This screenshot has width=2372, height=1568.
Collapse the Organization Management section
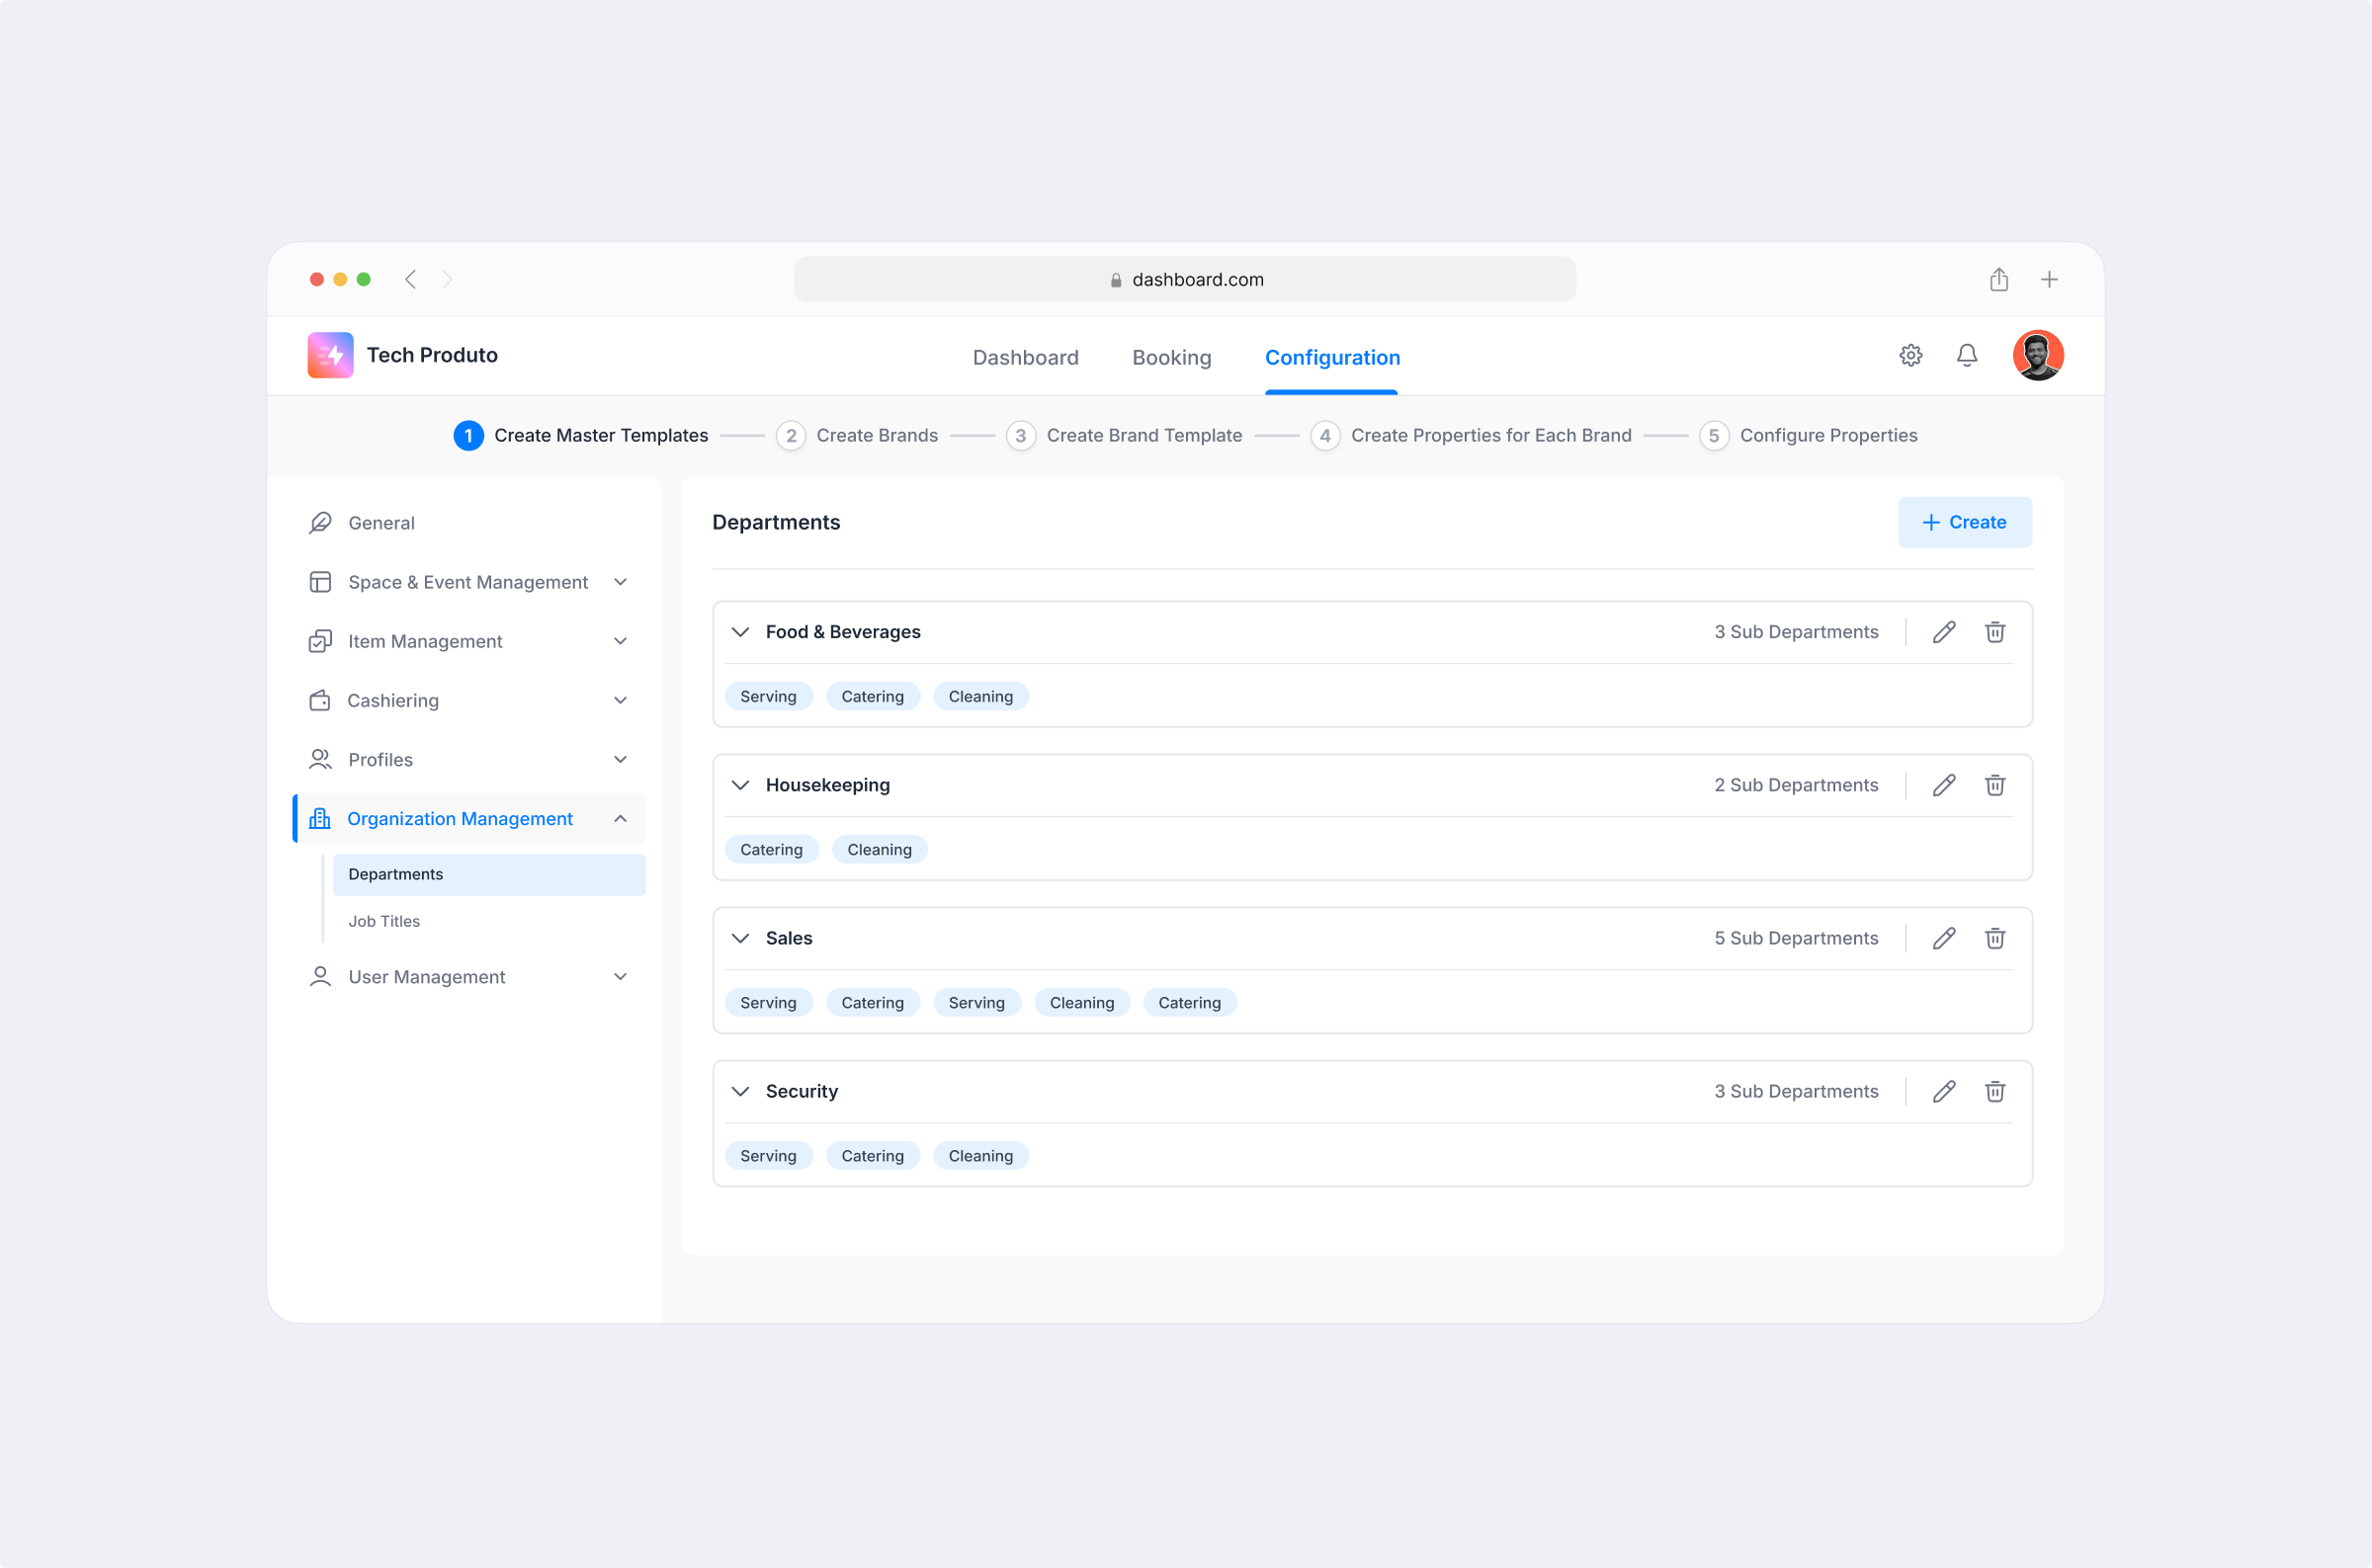pyautogui.click(x=621, y=818)
